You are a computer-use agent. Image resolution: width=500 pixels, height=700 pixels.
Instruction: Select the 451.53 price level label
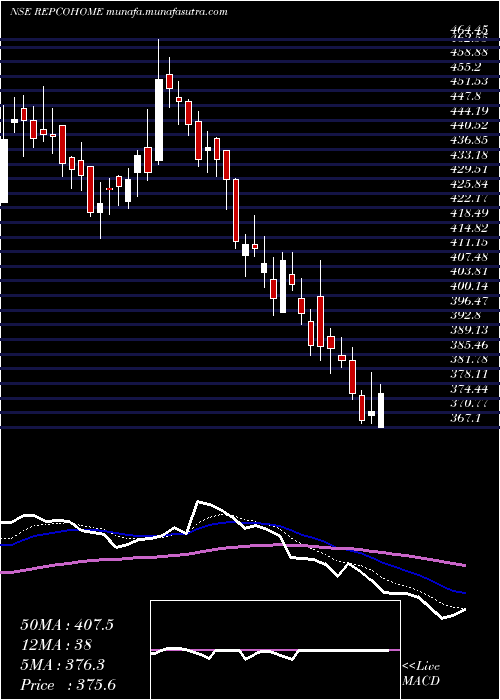point(469,81)
